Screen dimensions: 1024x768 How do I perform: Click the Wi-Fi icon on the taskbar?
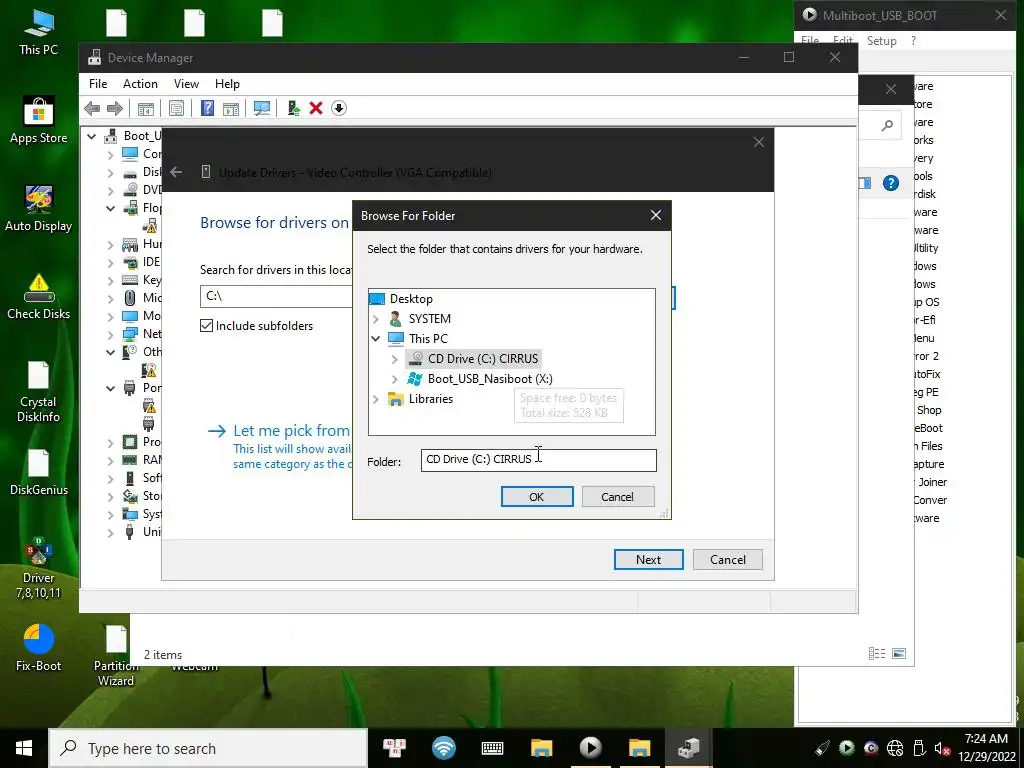coord(443,748)
